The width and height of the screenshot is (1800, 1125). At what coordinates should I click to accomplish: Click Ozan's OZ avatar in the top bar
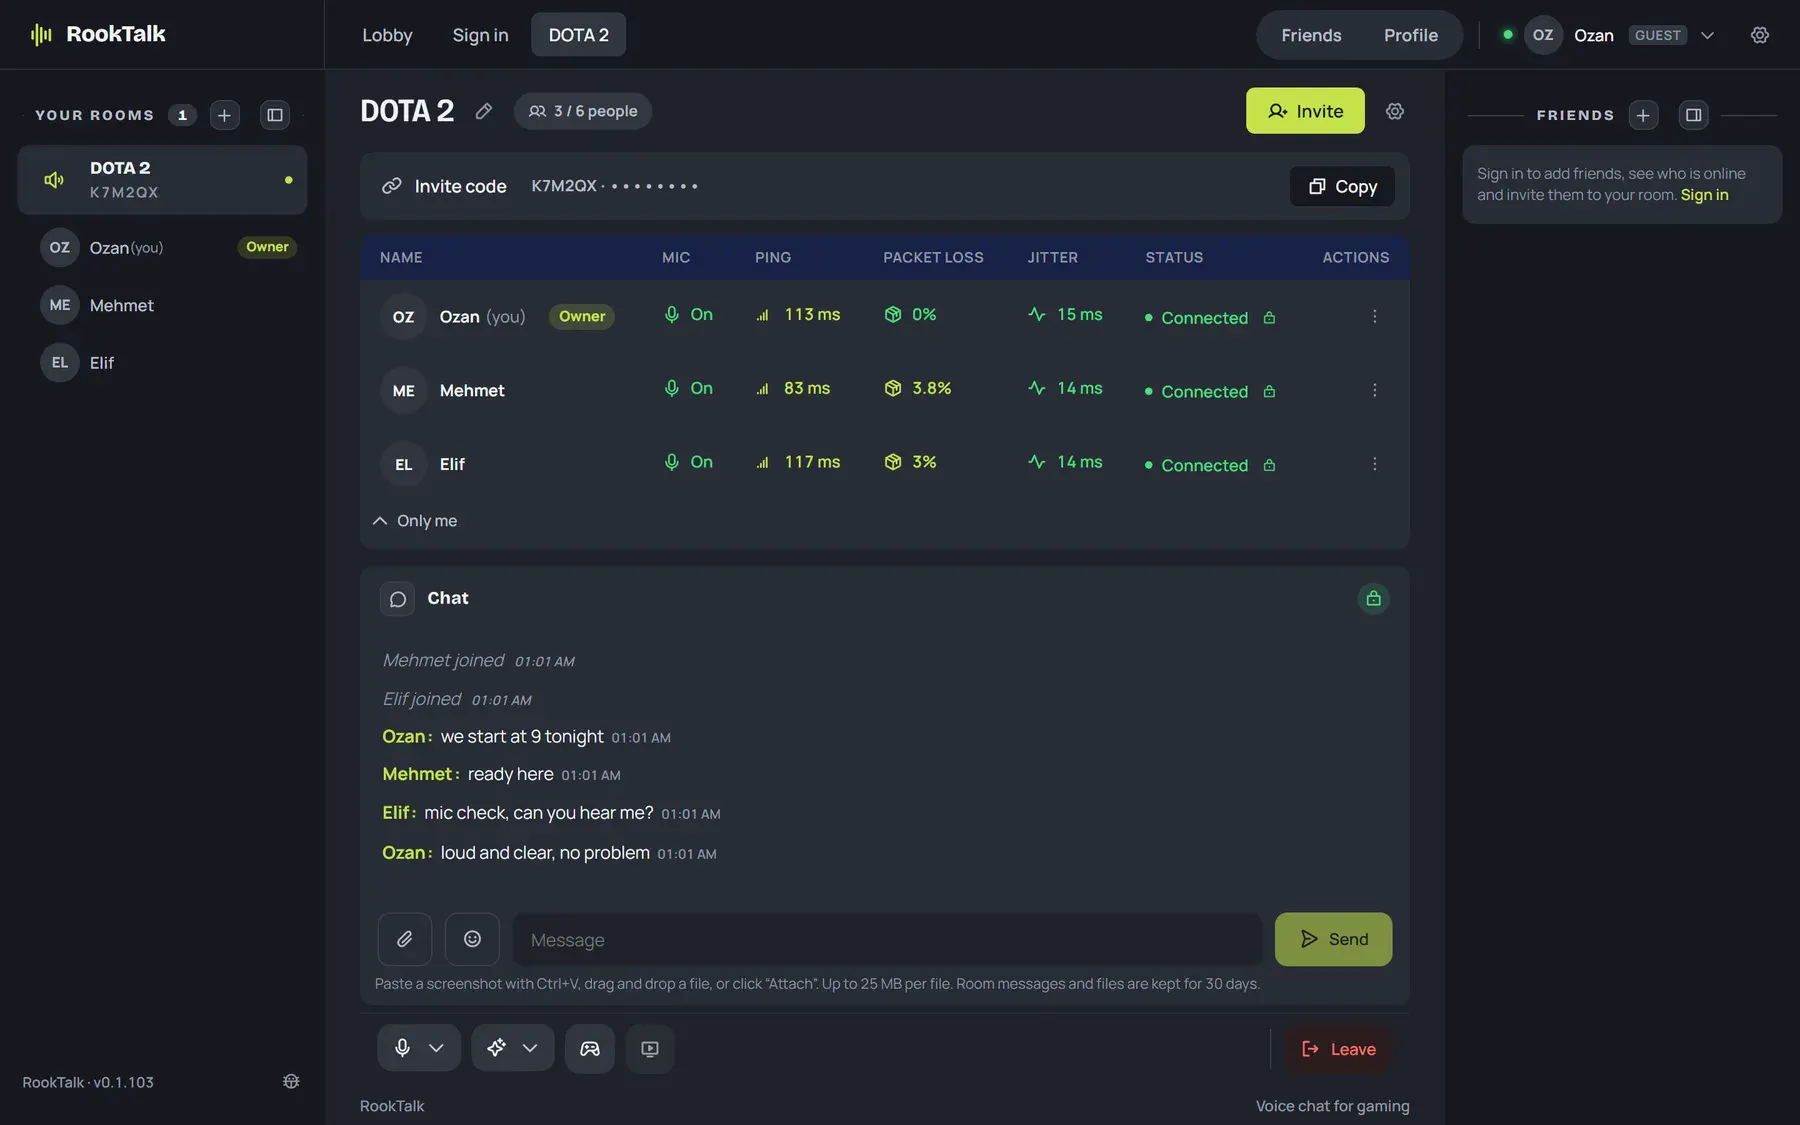click(x=1543, y=35)
